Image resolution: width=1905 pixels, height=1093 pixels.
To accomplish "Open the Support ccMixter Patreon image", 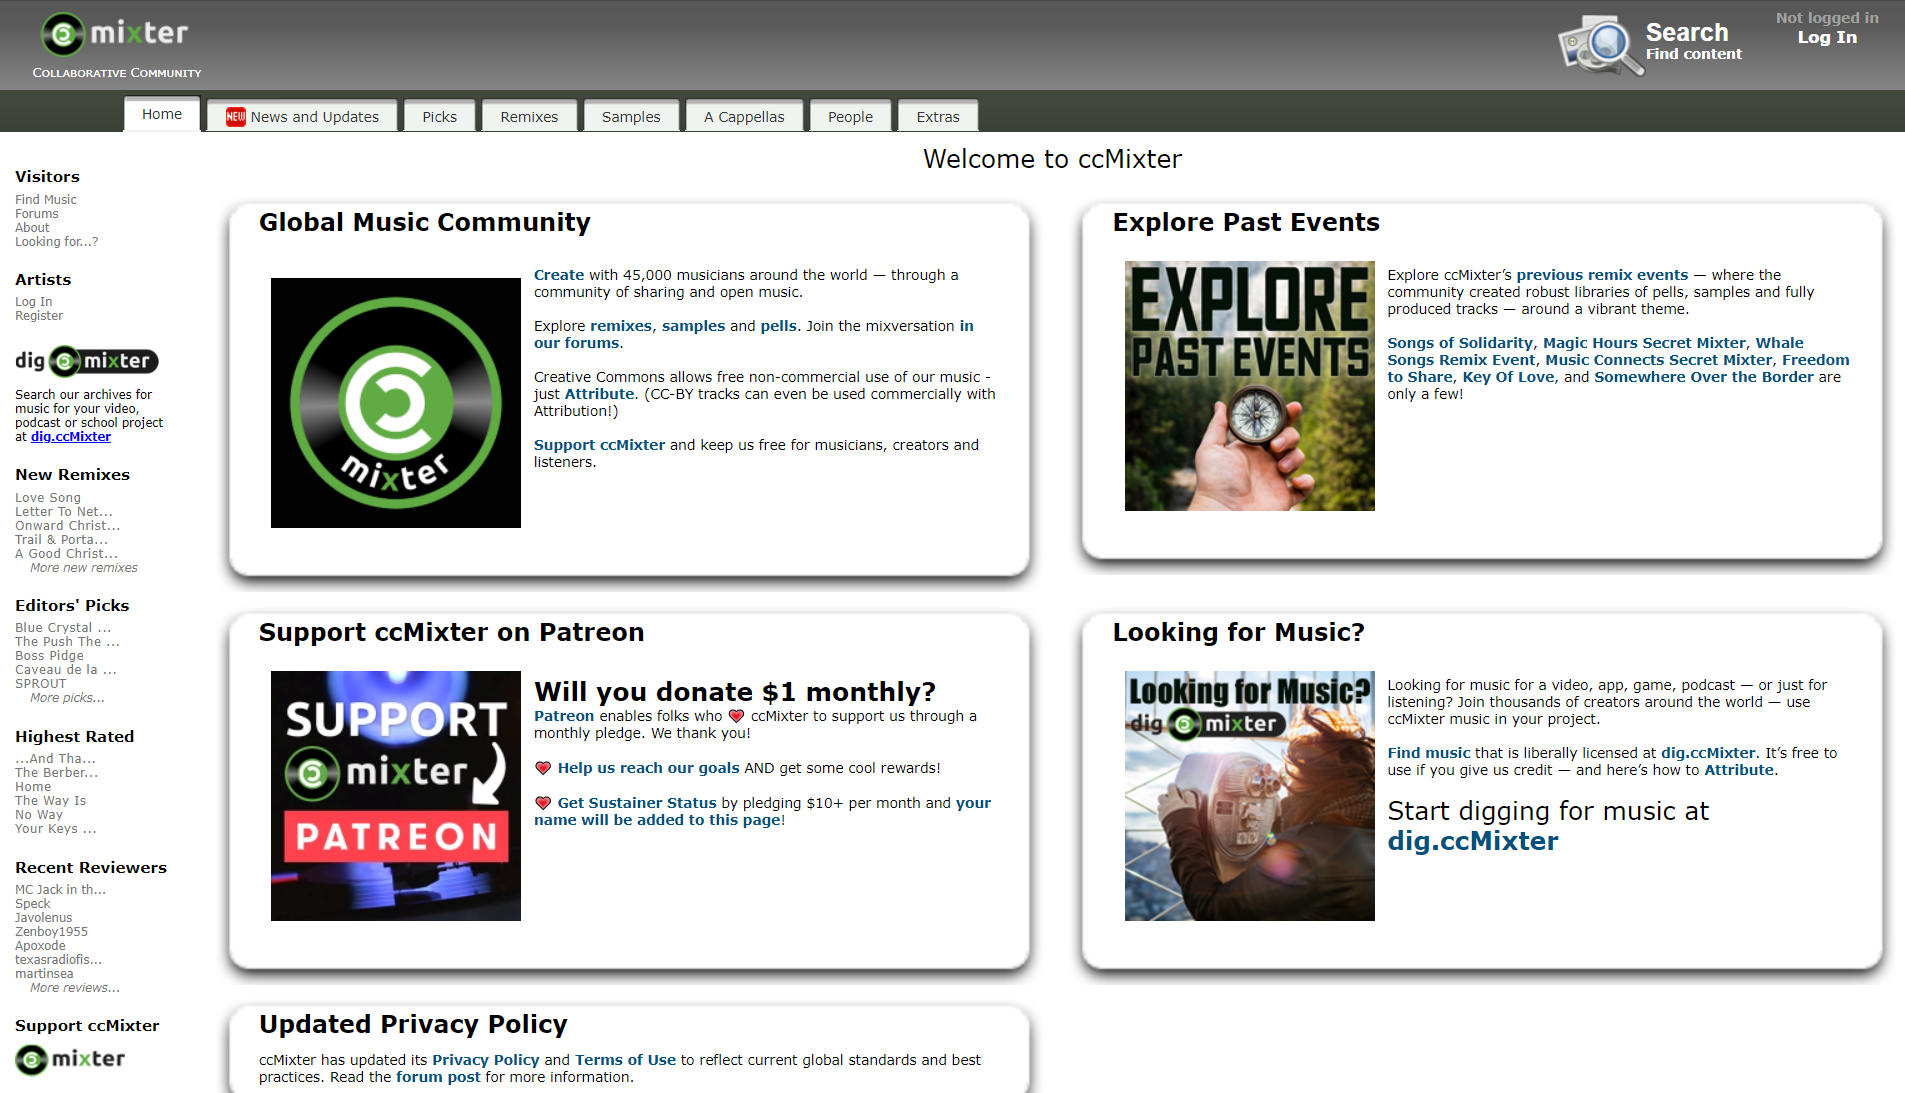I will [x=396, y=796].
